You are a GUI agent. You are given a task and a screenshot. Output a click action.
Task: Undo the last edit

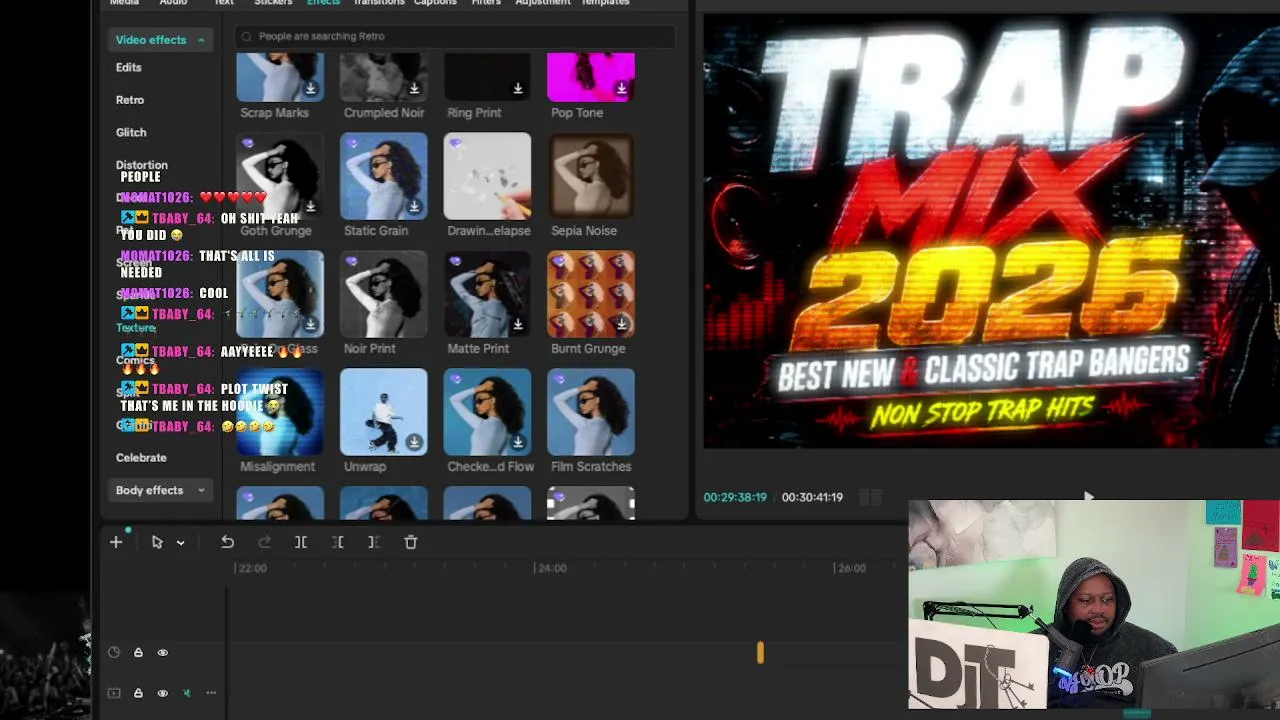coord(228,542)
